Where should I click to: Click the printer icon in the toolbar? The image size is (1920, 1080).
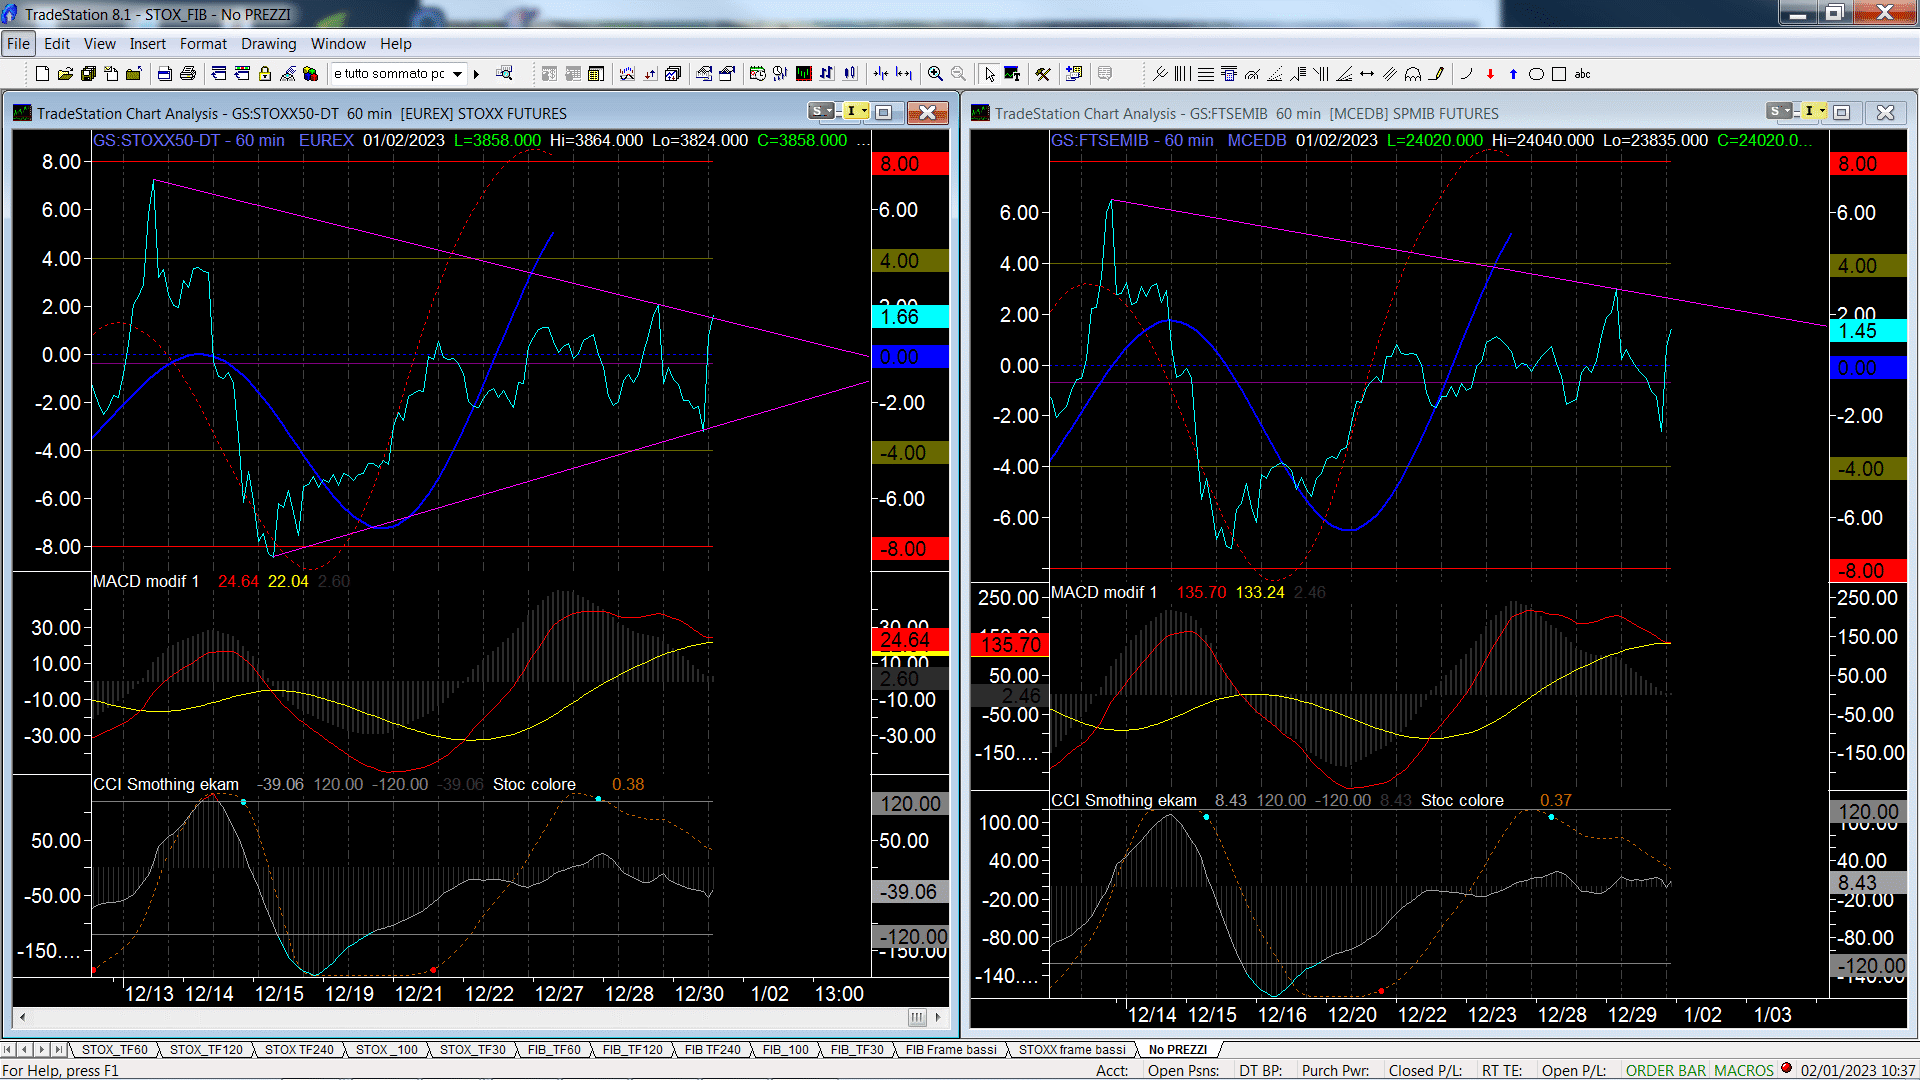(x=187, y=74)
